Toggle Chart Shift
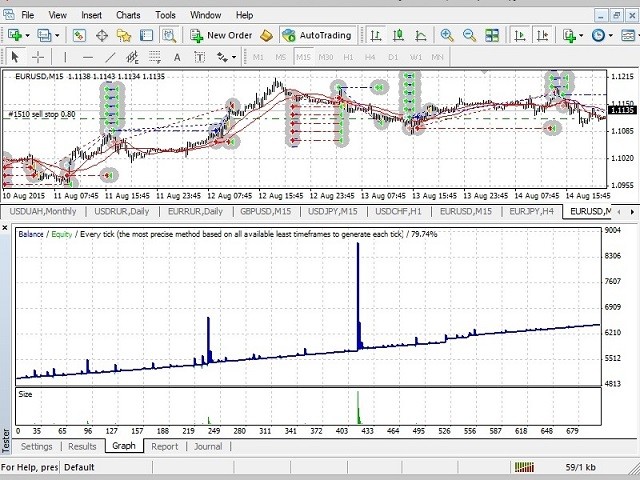Screen dimensions: 640x480 [542, 36]
